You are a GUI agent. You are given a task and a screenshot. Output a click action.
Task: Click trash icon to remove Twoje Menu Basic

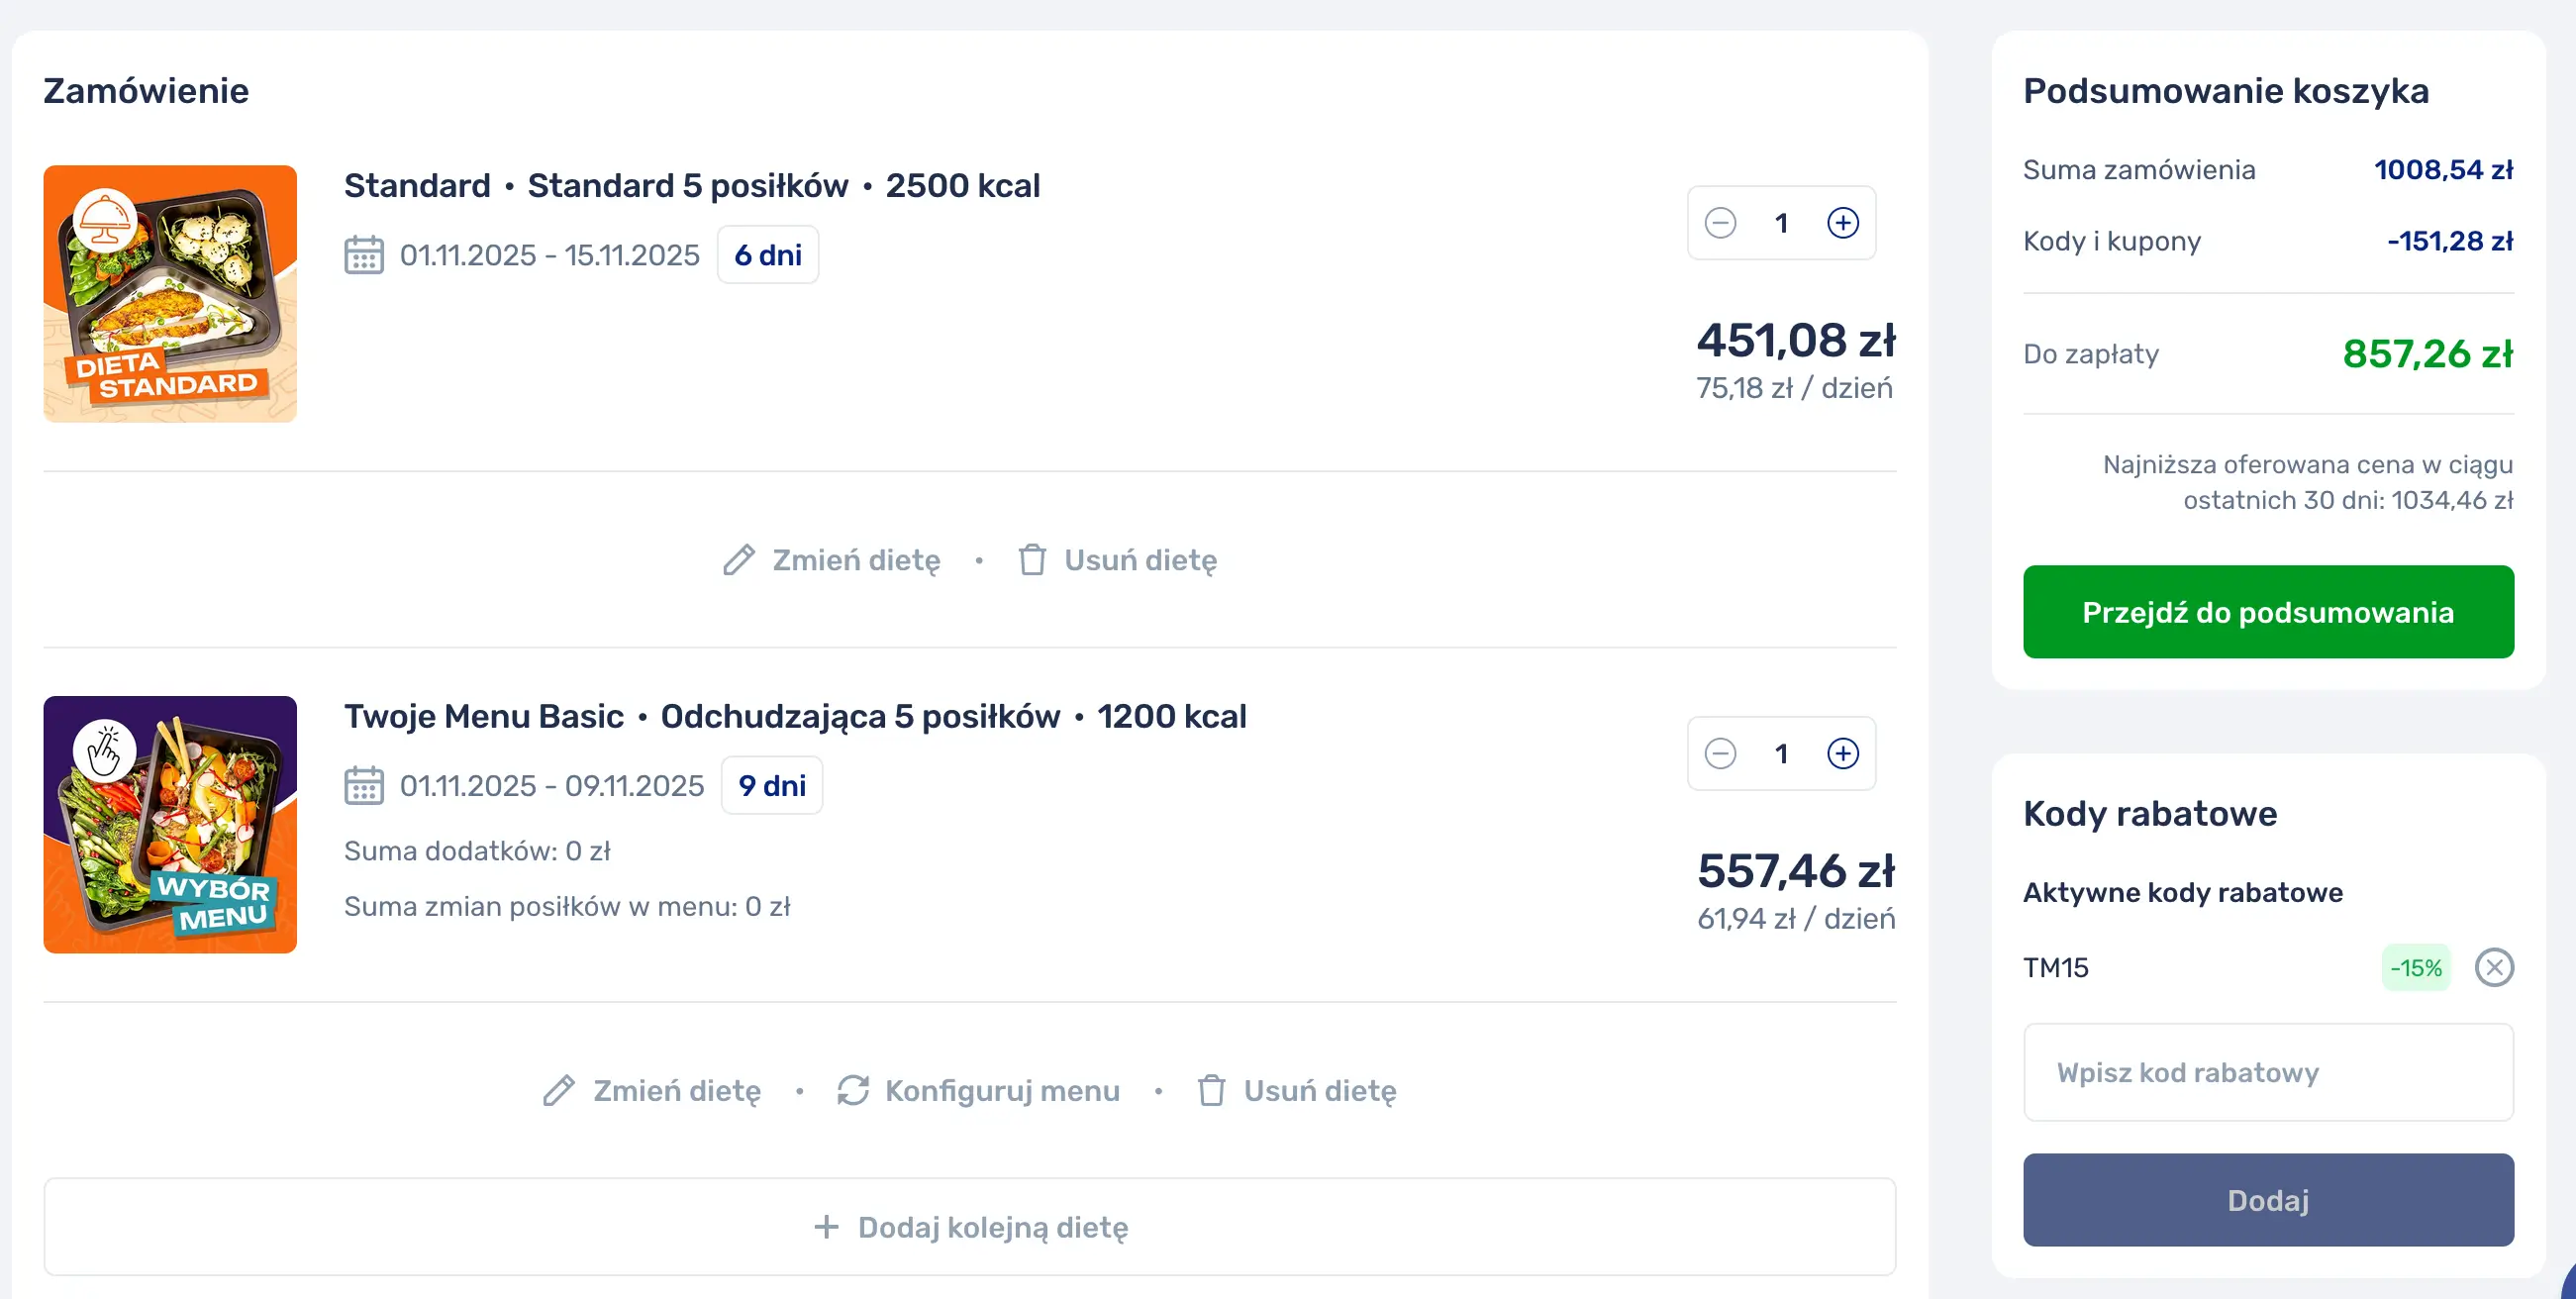tap(1211, 1090)
